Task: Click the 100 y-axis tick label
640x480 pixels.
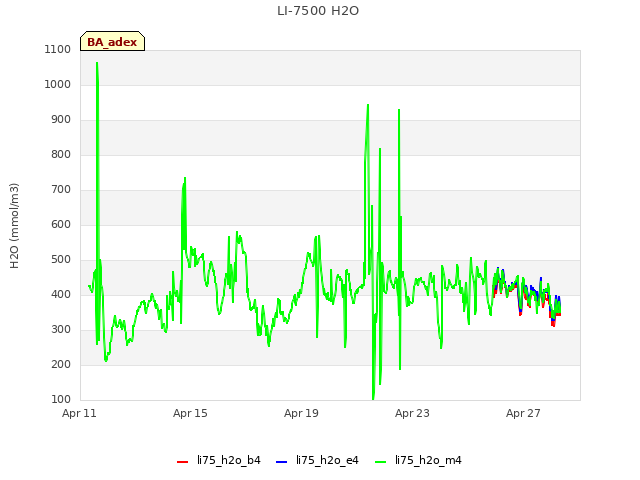Action: pyautogui.click(x=61, y=399)
